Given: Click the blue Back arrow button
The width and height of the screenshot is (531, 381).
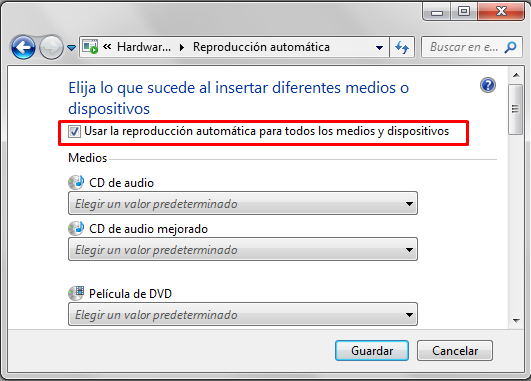Looking at the screenshot, I should click(23, 47).
